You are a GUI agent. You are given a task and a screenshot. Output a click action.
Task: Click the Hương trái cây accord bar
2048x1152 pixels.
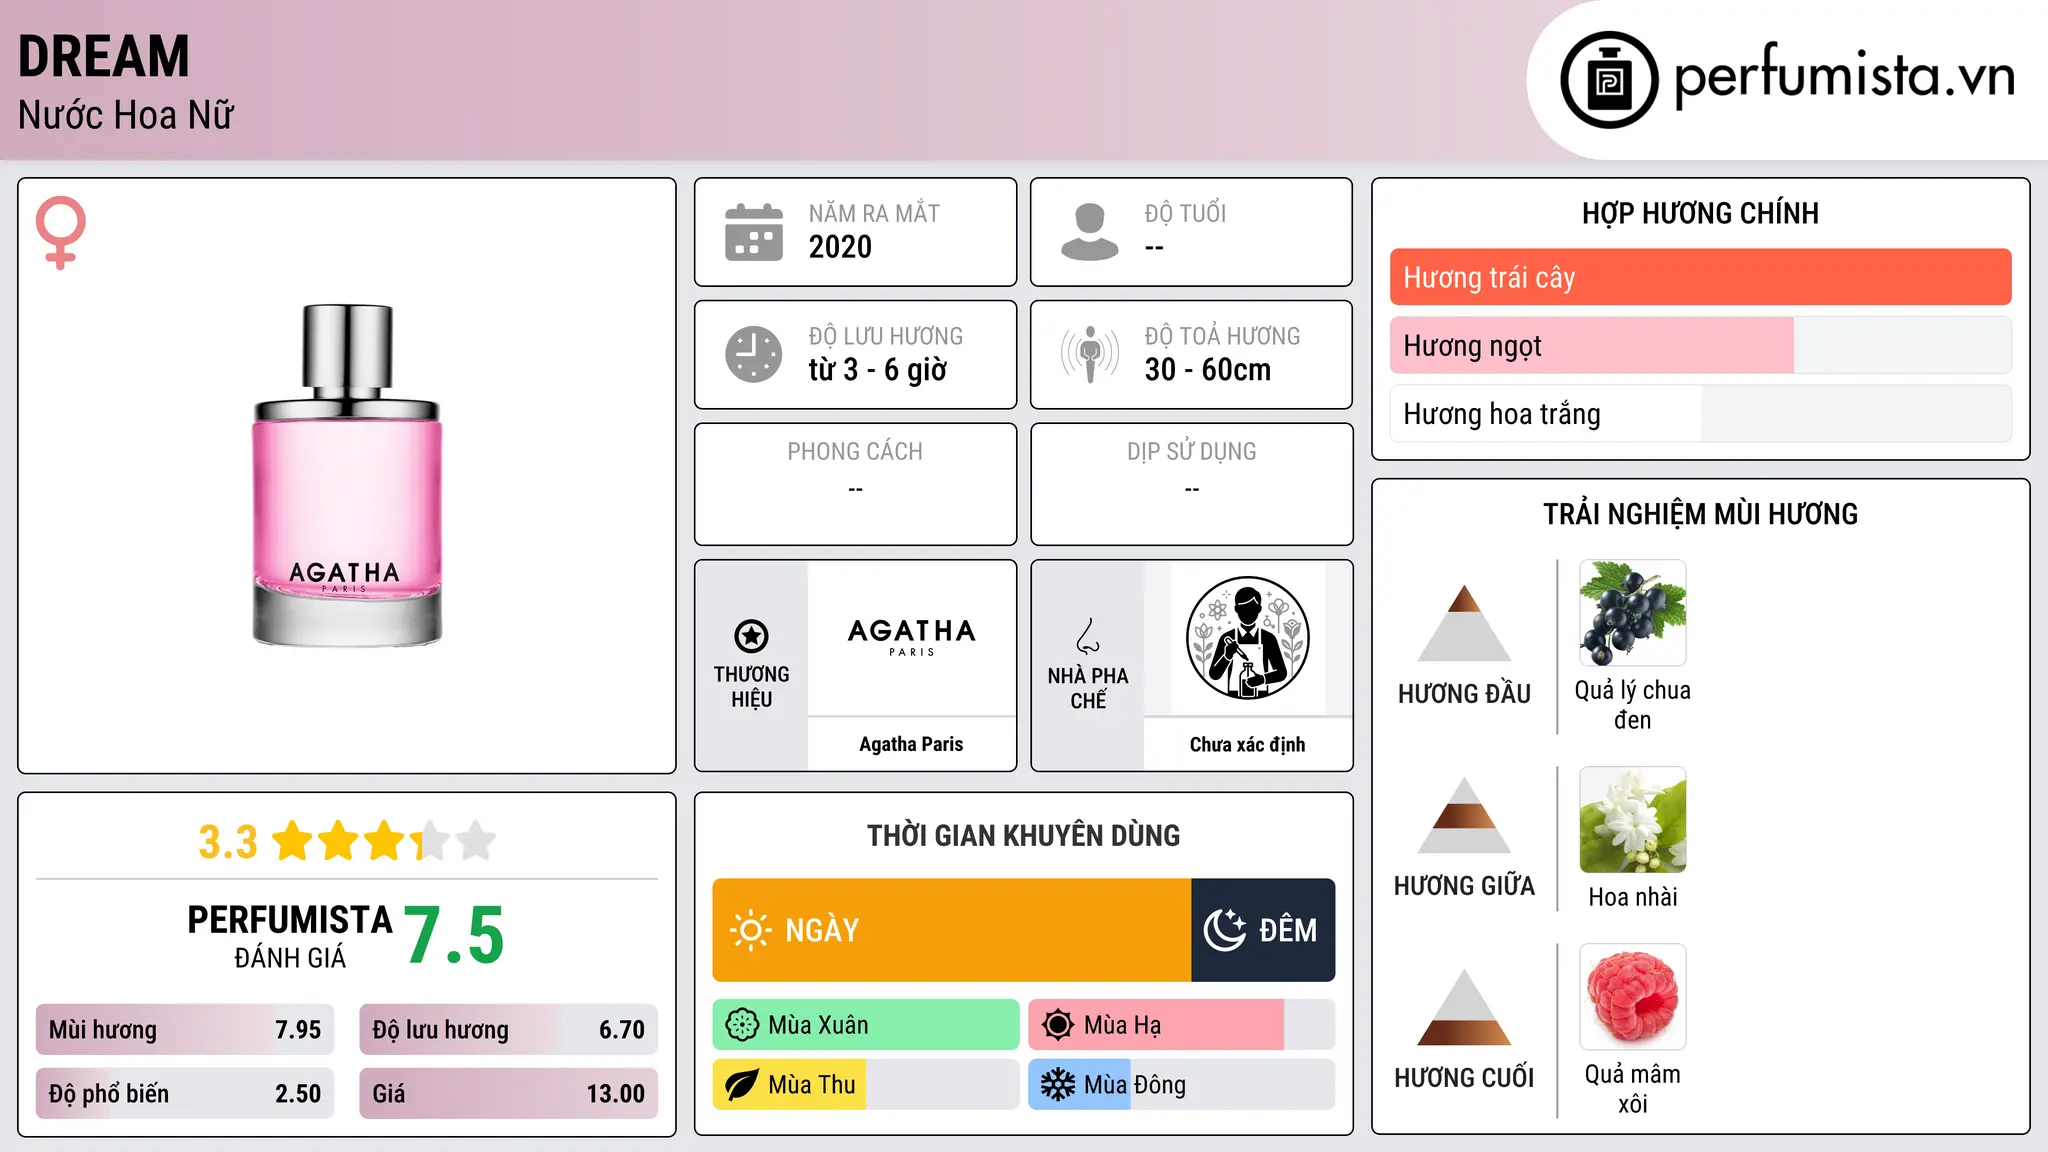[x=1700, y=277]
